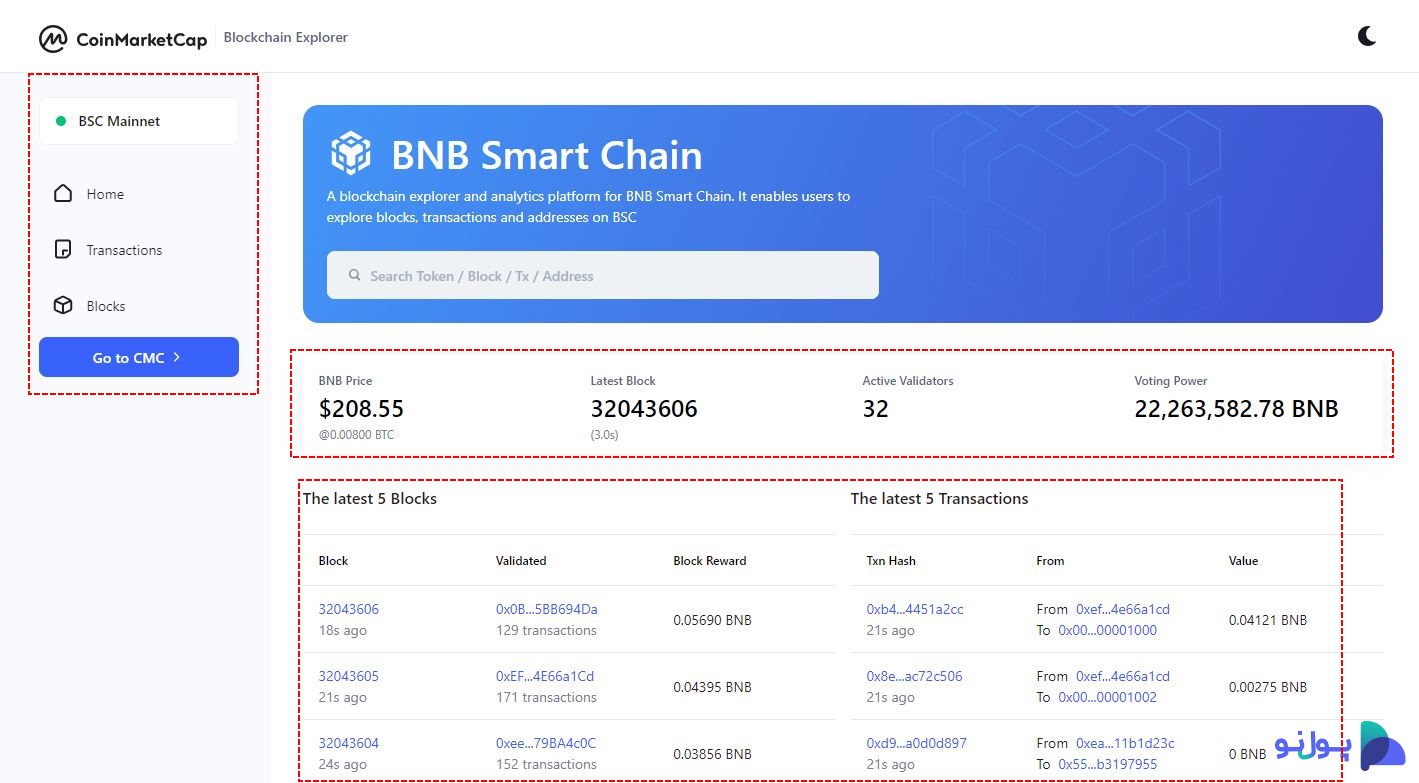Open Blocks page from sidebar
This screenshot has width=1419, height=783.
click(106, 306)
